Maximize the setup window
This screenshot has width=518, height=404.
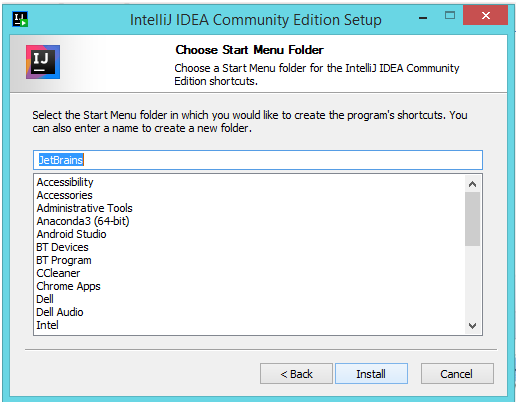(450, 15)
